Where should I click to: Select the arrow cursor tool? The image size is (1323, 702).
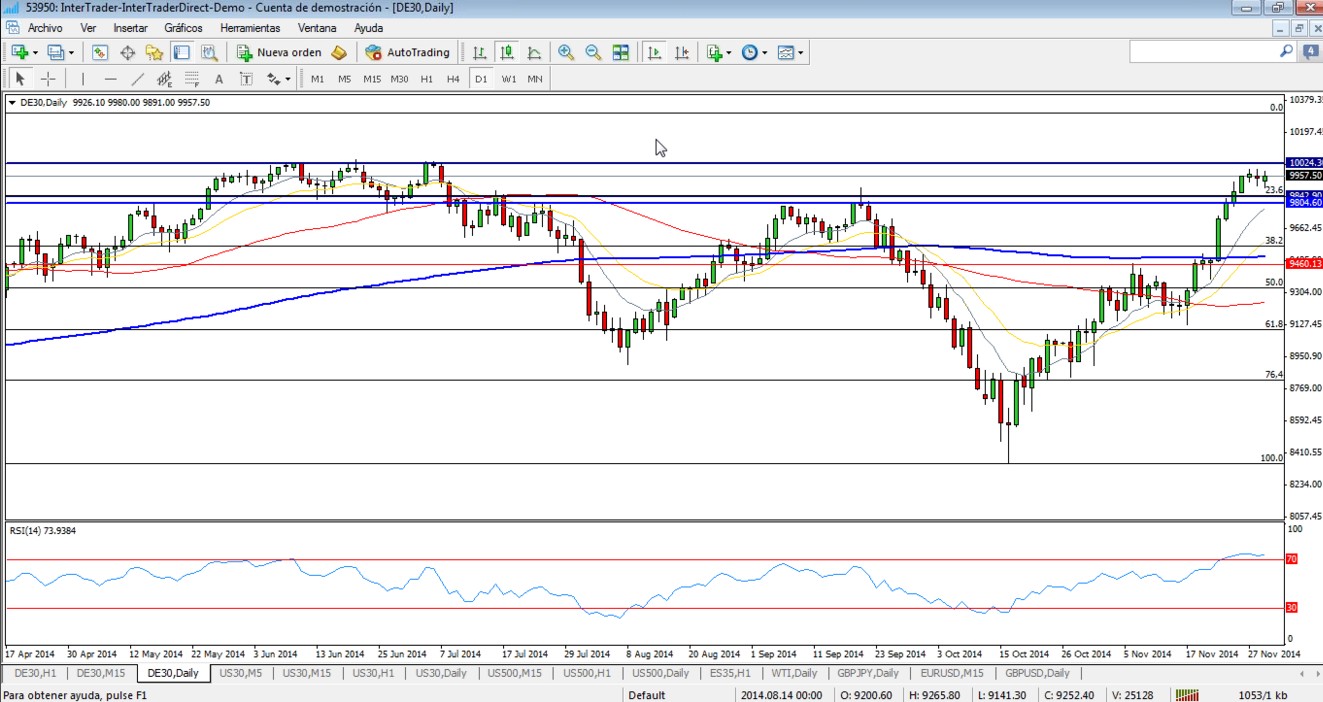[20, 78]
